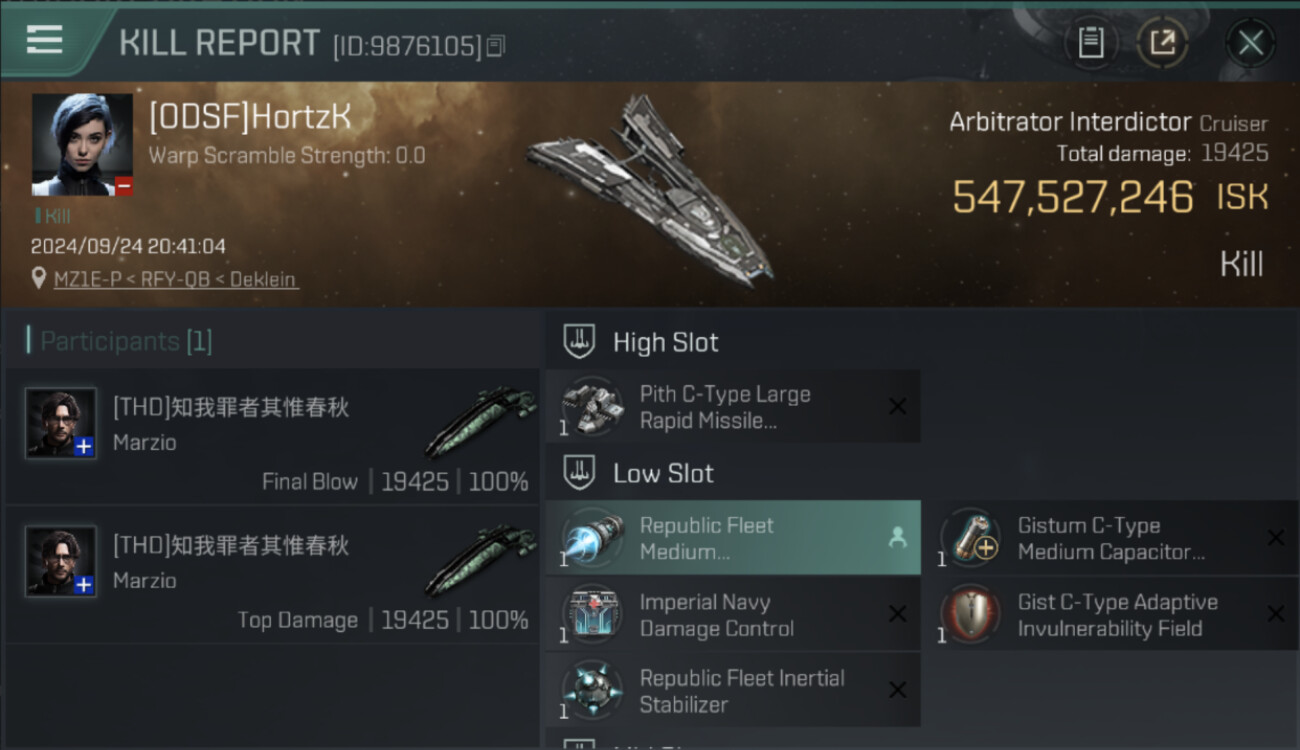Open the MZ1E-P location link
Screen dimensions: 1300x750
[175, 279]
